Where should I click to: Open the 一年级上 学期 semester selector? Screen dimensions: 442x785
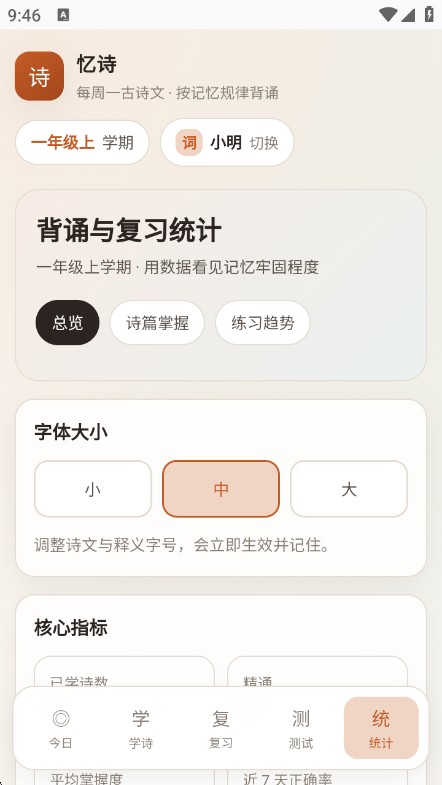(x=82, y=143)
